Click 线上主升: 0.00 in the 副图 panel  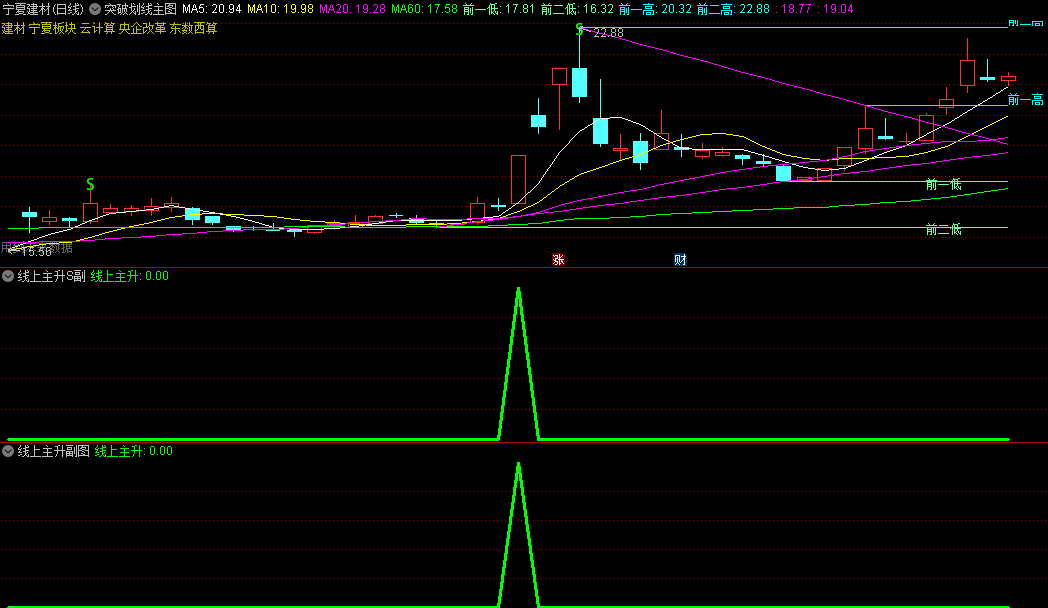click(x=134, y=451)
